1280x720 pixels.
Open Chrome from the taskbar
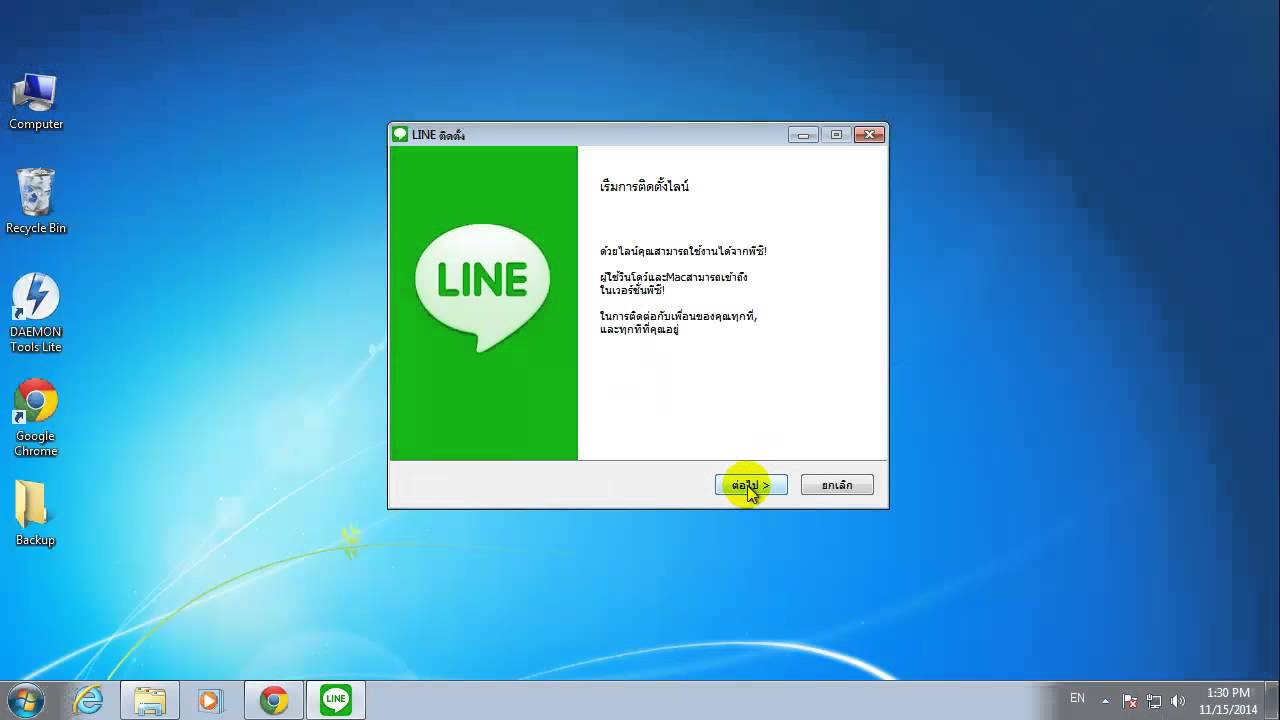[x=274, y=700]
